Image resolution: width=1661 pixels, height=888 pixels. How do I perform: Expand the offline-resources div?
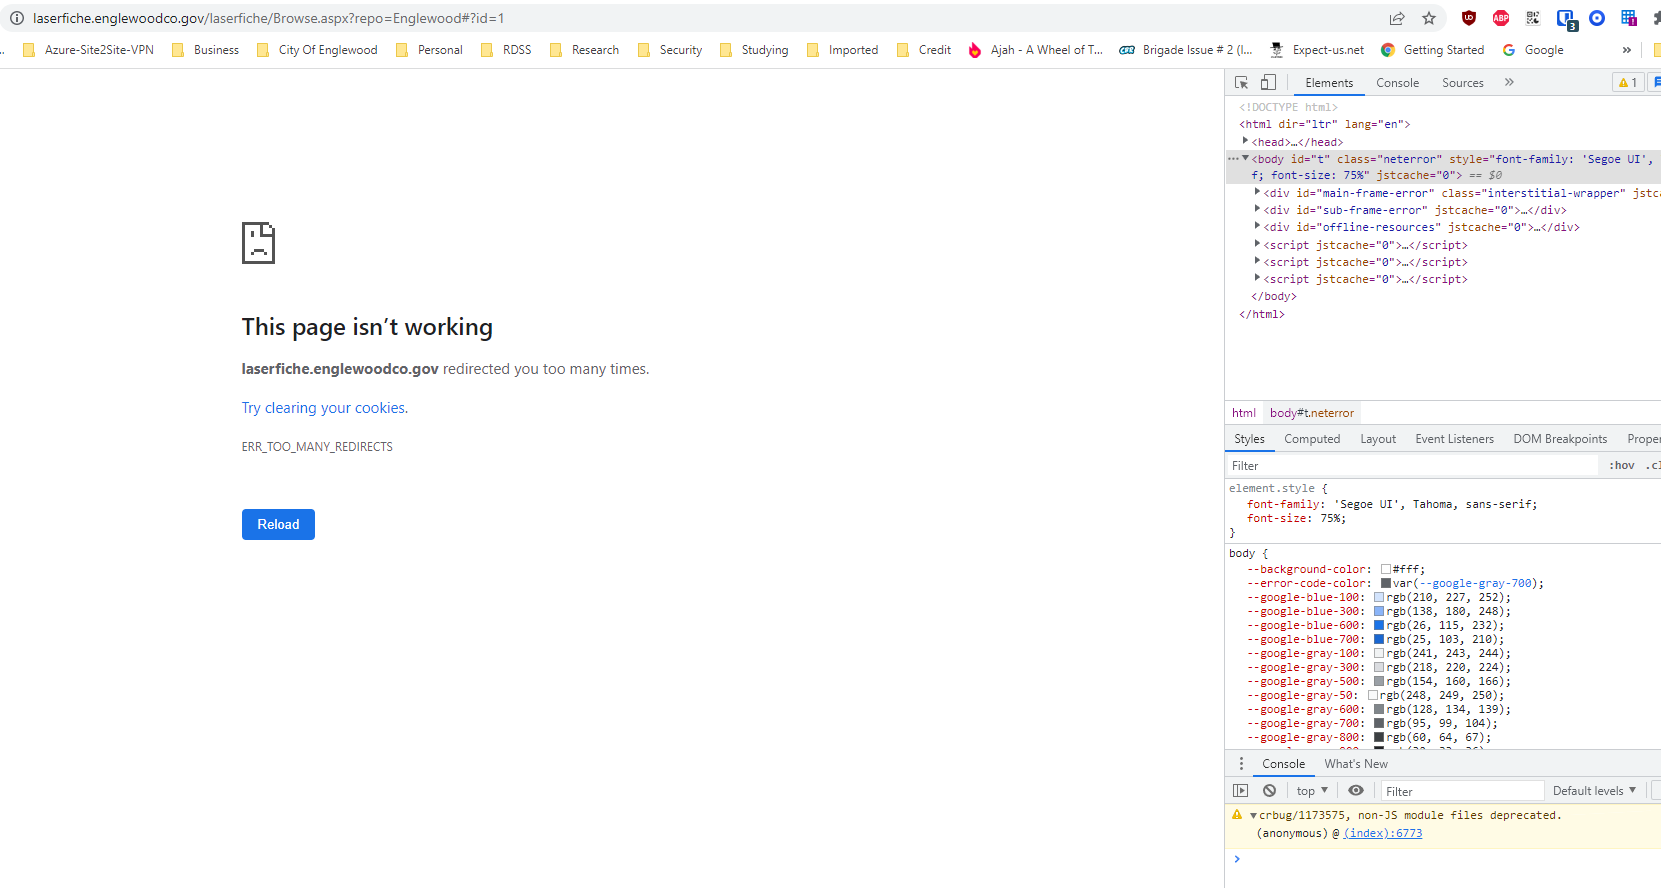click(1257, 226)
